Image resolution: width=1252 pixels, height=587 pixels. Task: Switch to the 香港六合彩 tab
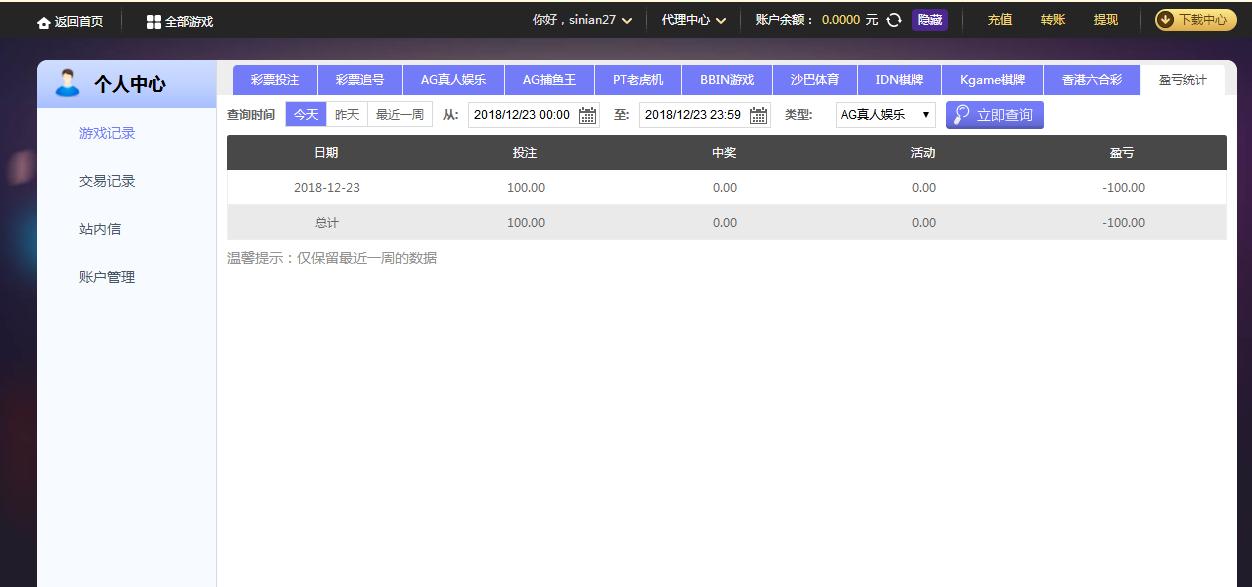[x=1092, y=80]
